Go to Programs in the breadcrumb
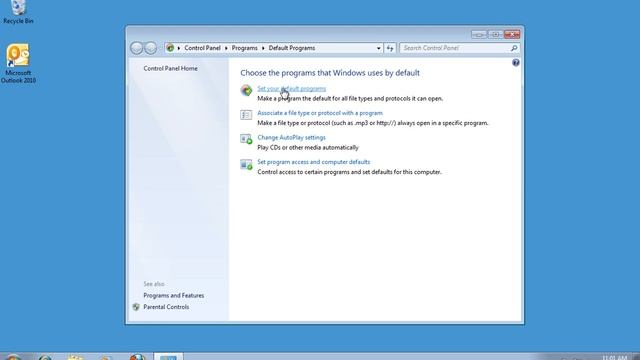Image resolution: width=640 pixels, height=360 pixels. point(244,48)
